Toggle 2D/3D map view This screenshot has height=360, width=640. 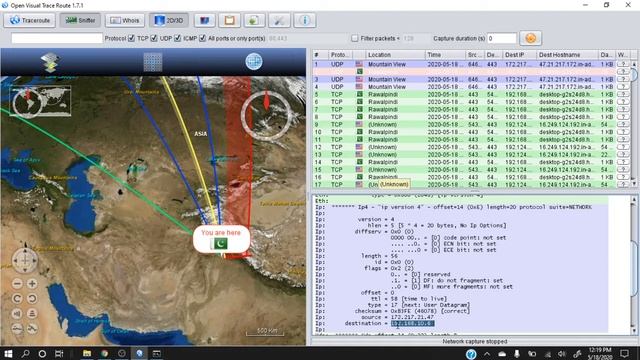pyautogui.click(x=169, y=20)
